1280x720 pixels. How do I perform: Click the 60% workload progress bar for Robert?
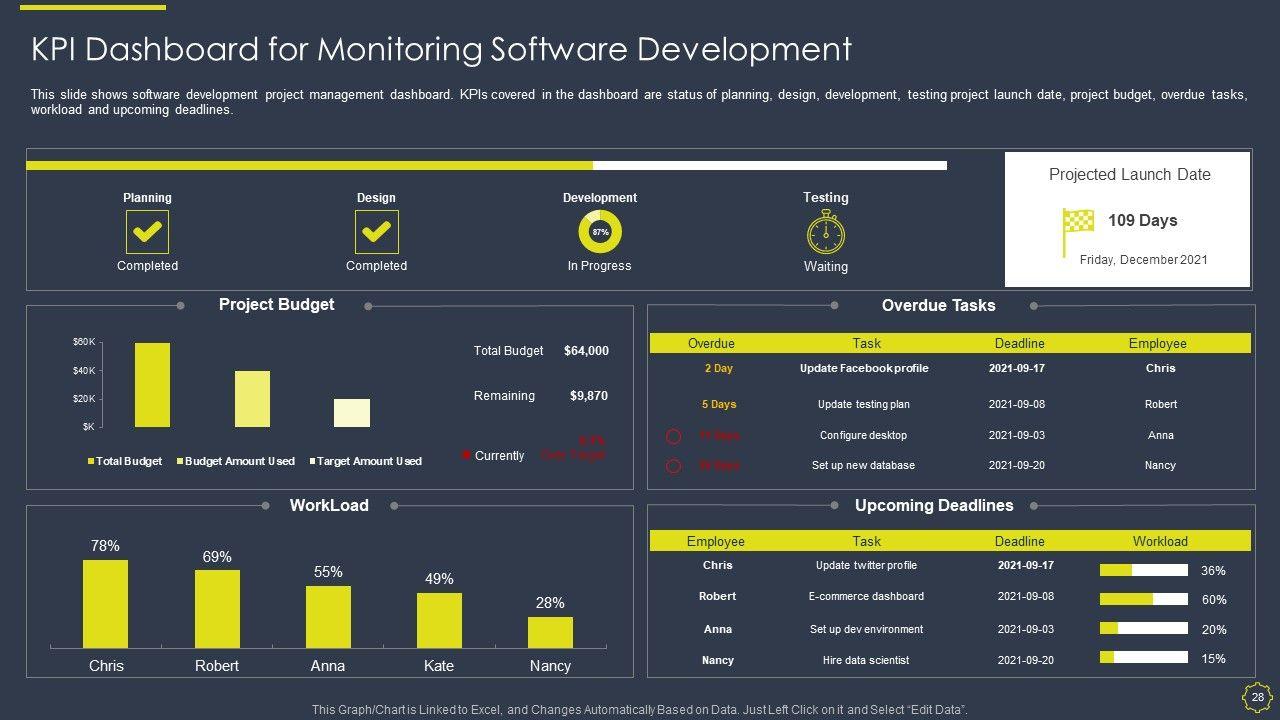coord(1144,599)
